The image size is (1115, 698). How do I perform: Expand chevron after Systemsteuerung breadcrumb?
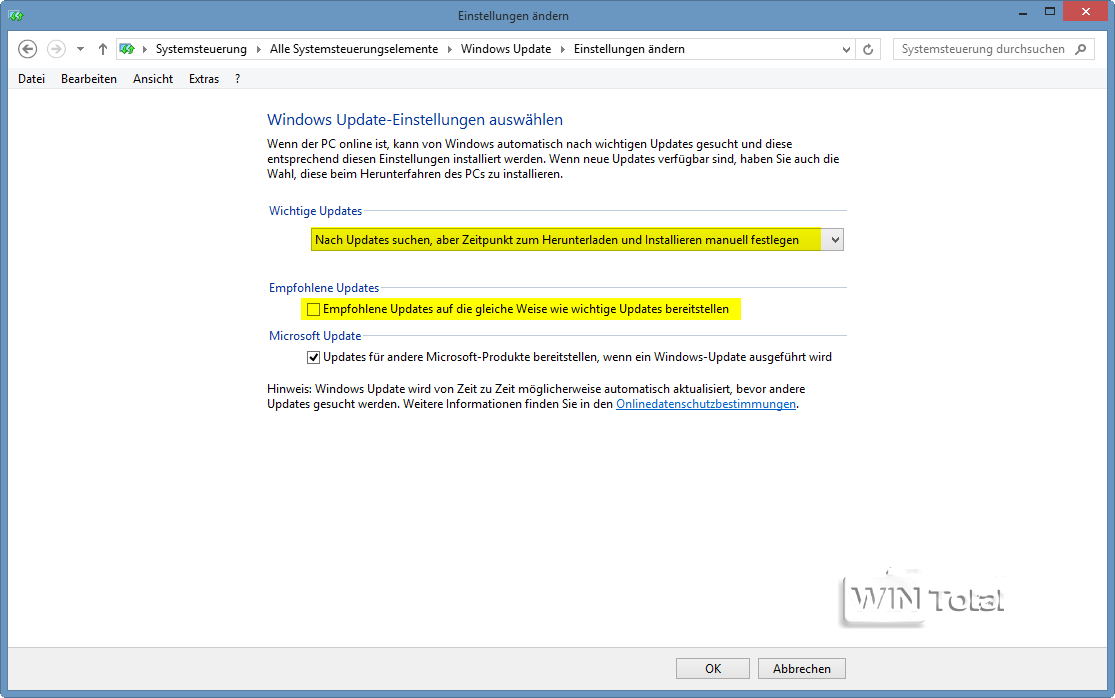(259, 49)
